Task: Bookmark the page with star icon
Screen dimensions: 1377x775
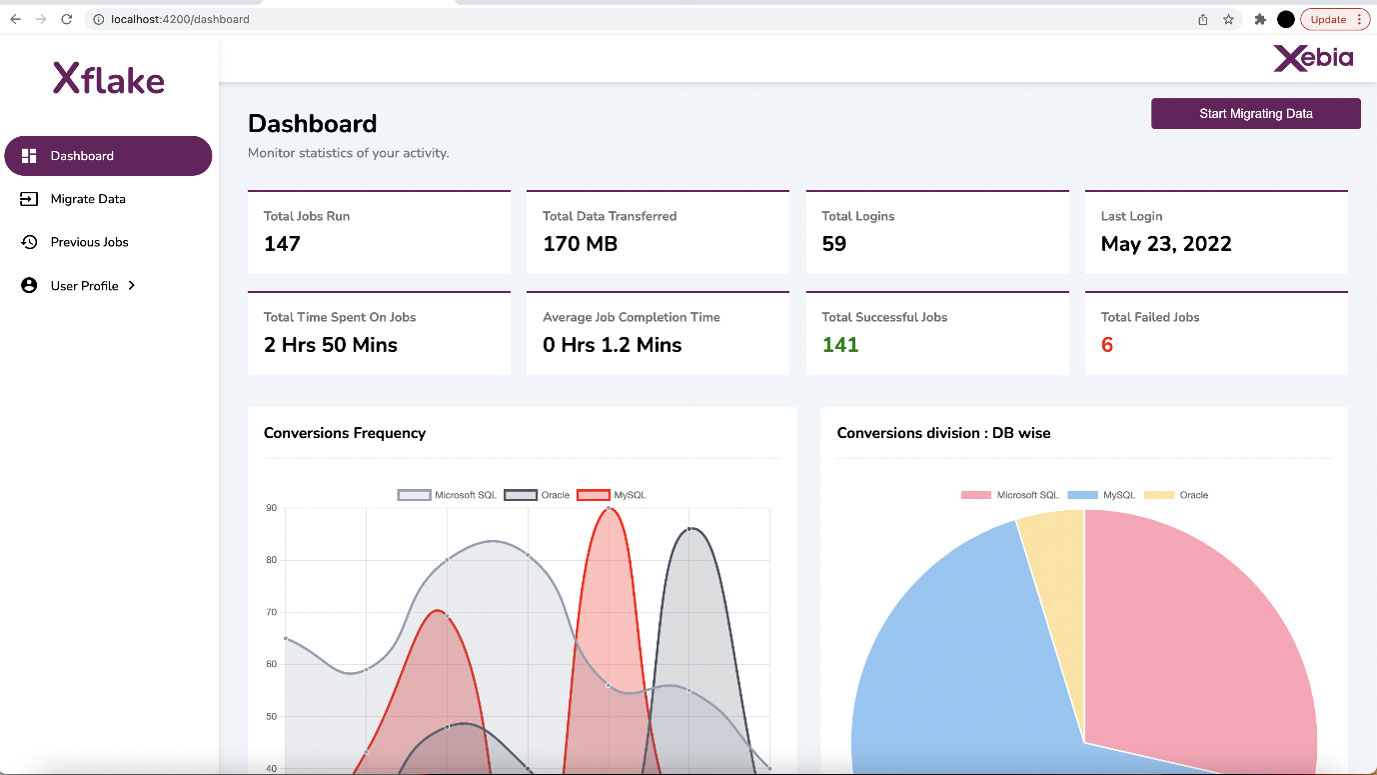Action: tap(1229, 19)
